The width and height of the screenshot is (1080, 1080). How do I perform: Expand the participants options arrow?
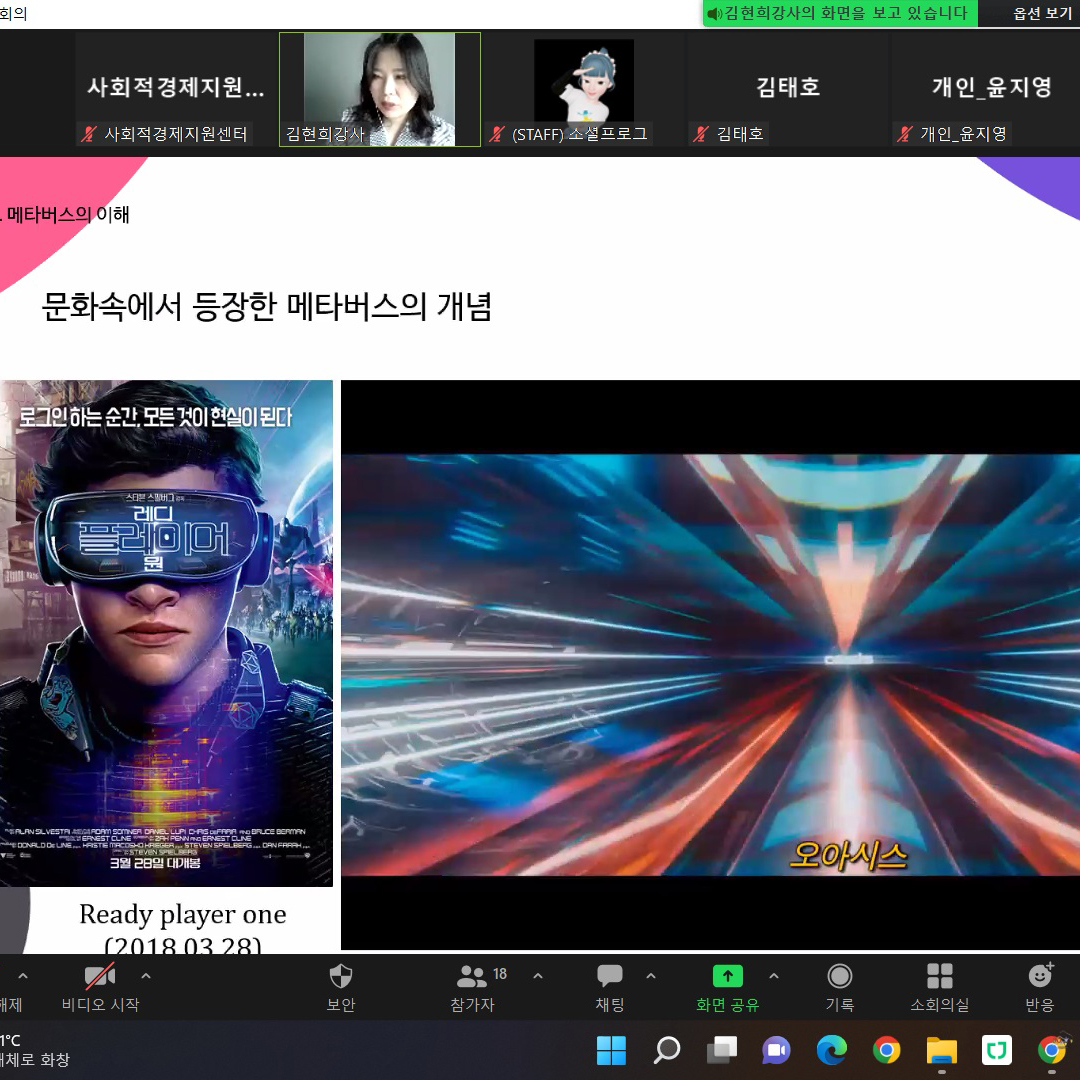tap(538, 976)
